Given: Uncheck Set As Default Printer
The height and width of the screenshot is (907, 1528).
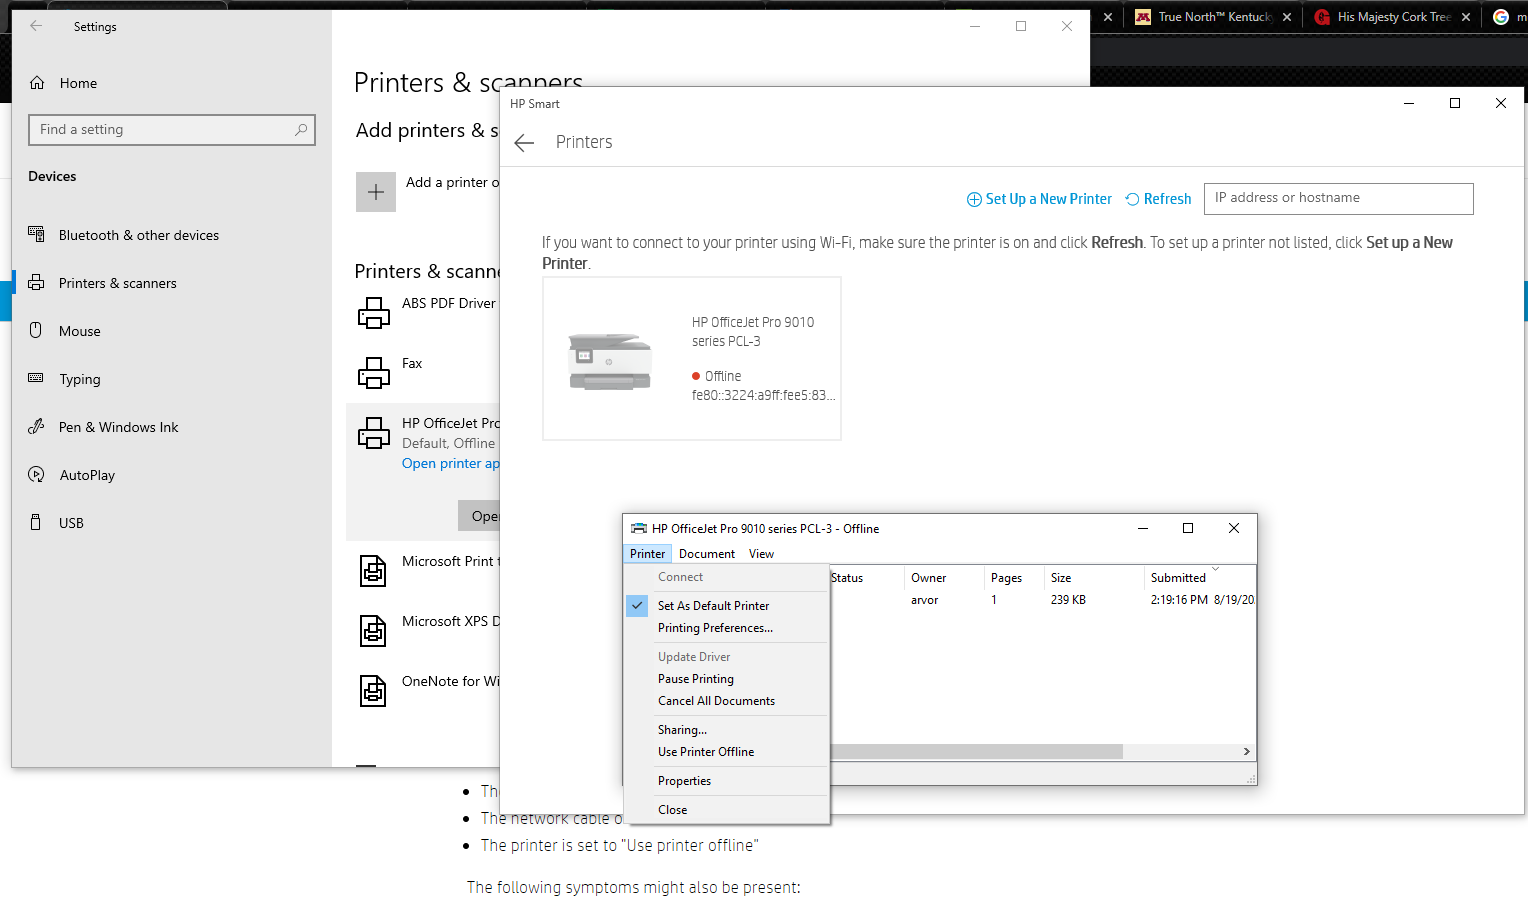Looking at the screenshot, I should (713, 606).
